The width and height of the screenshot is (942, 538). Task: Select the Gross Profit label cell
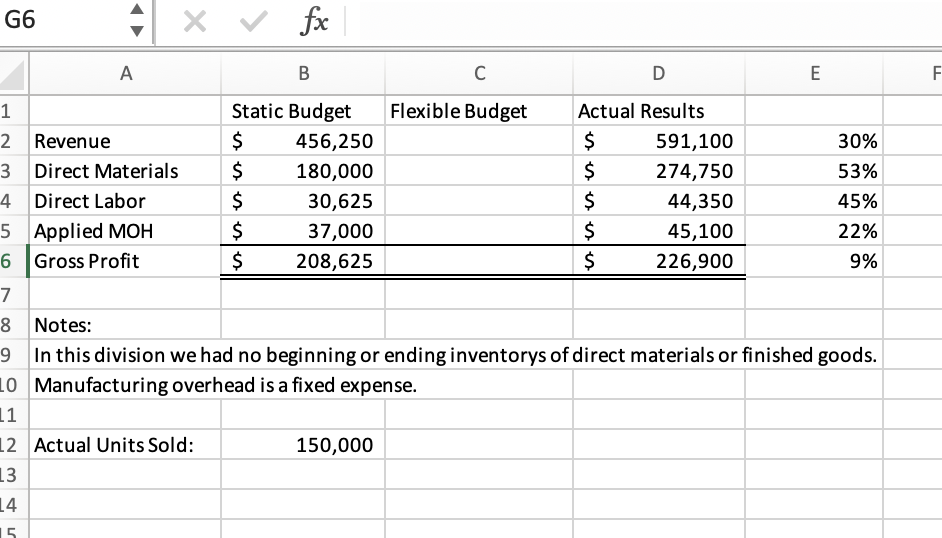126,261
